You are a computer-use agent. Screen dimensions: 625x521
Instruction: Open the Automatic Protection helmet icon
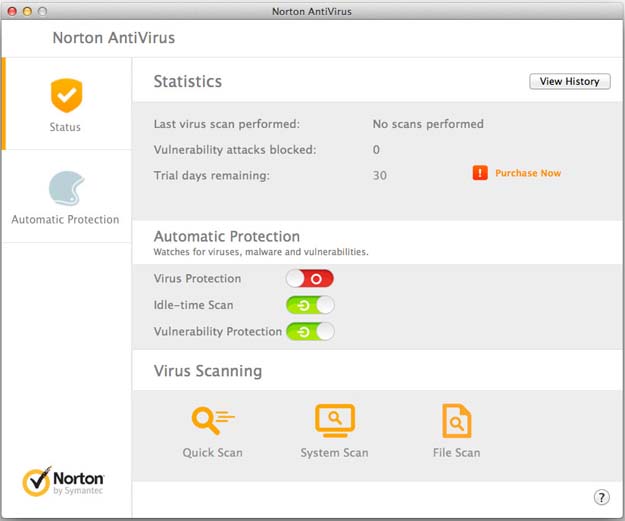pos(67,188)
